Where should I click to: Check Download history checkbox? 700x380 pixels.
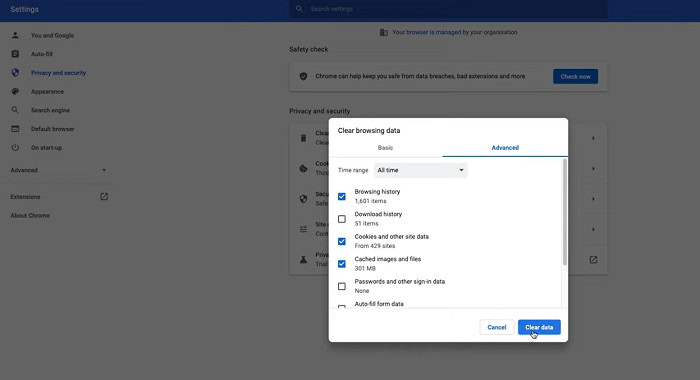(x=342, y=219)
